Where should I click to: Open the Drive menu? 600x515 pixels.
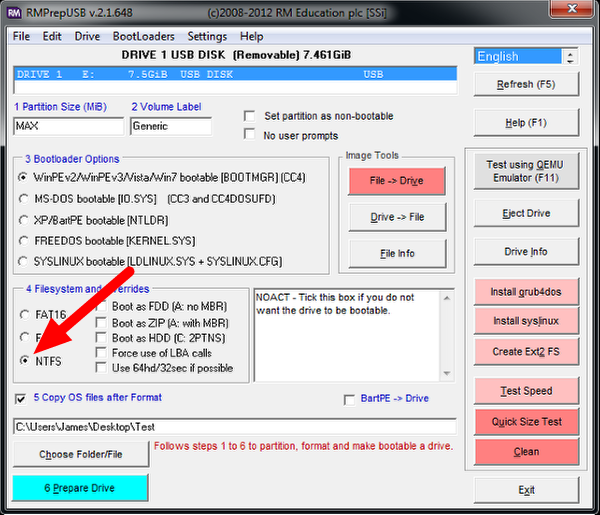[87, 36]
